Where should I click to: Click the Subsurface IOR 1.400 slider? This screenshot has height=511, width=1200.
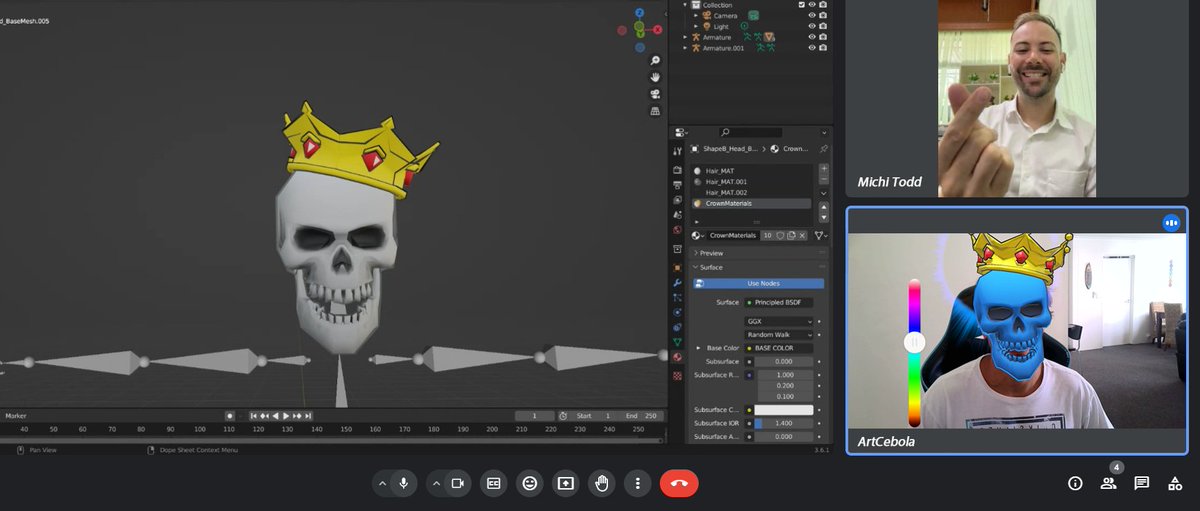785,424
